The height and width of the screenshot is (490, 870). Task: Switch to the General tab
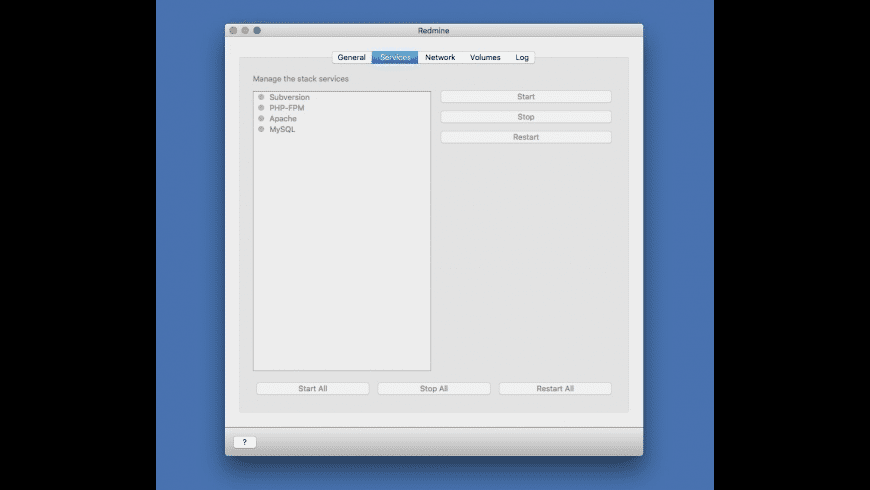(x=351, y=57)
